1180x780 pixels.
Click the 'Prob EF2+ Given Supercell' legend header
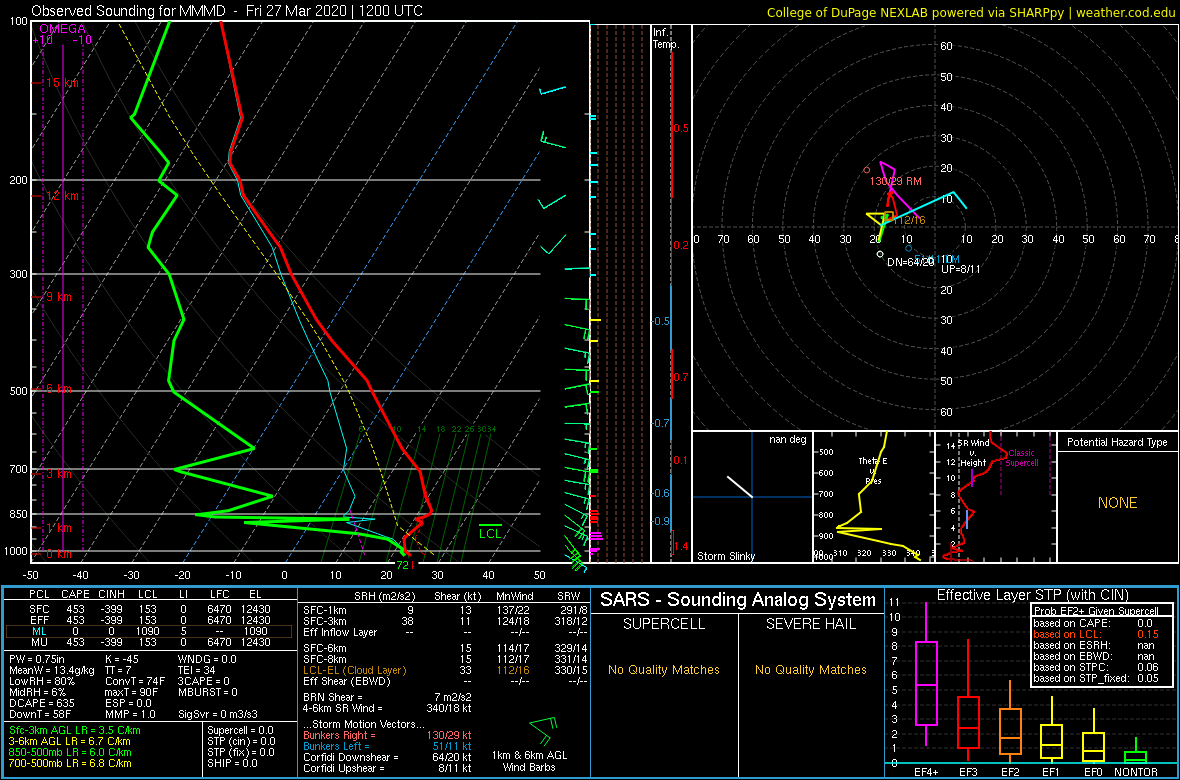tap(1097, 611)
